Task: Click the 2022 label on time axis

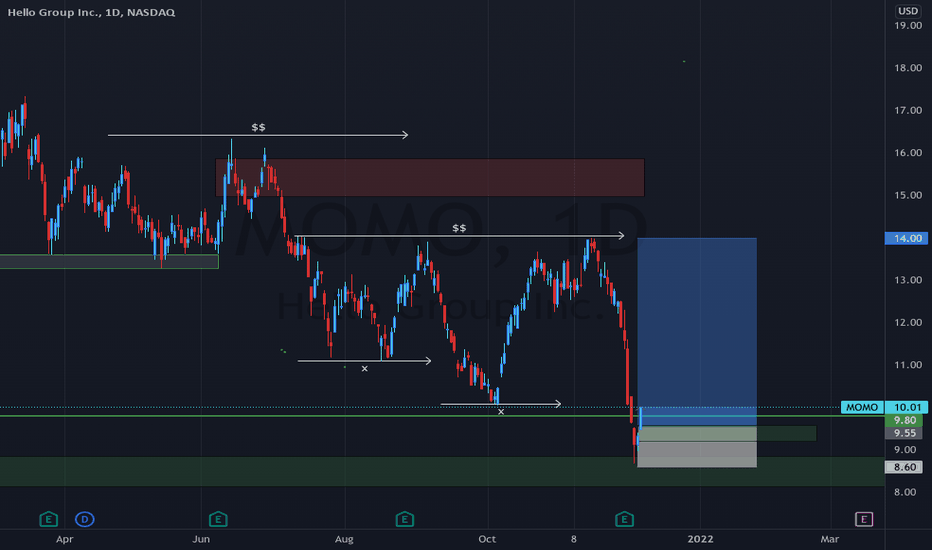Action: click(x=700, y=539)
